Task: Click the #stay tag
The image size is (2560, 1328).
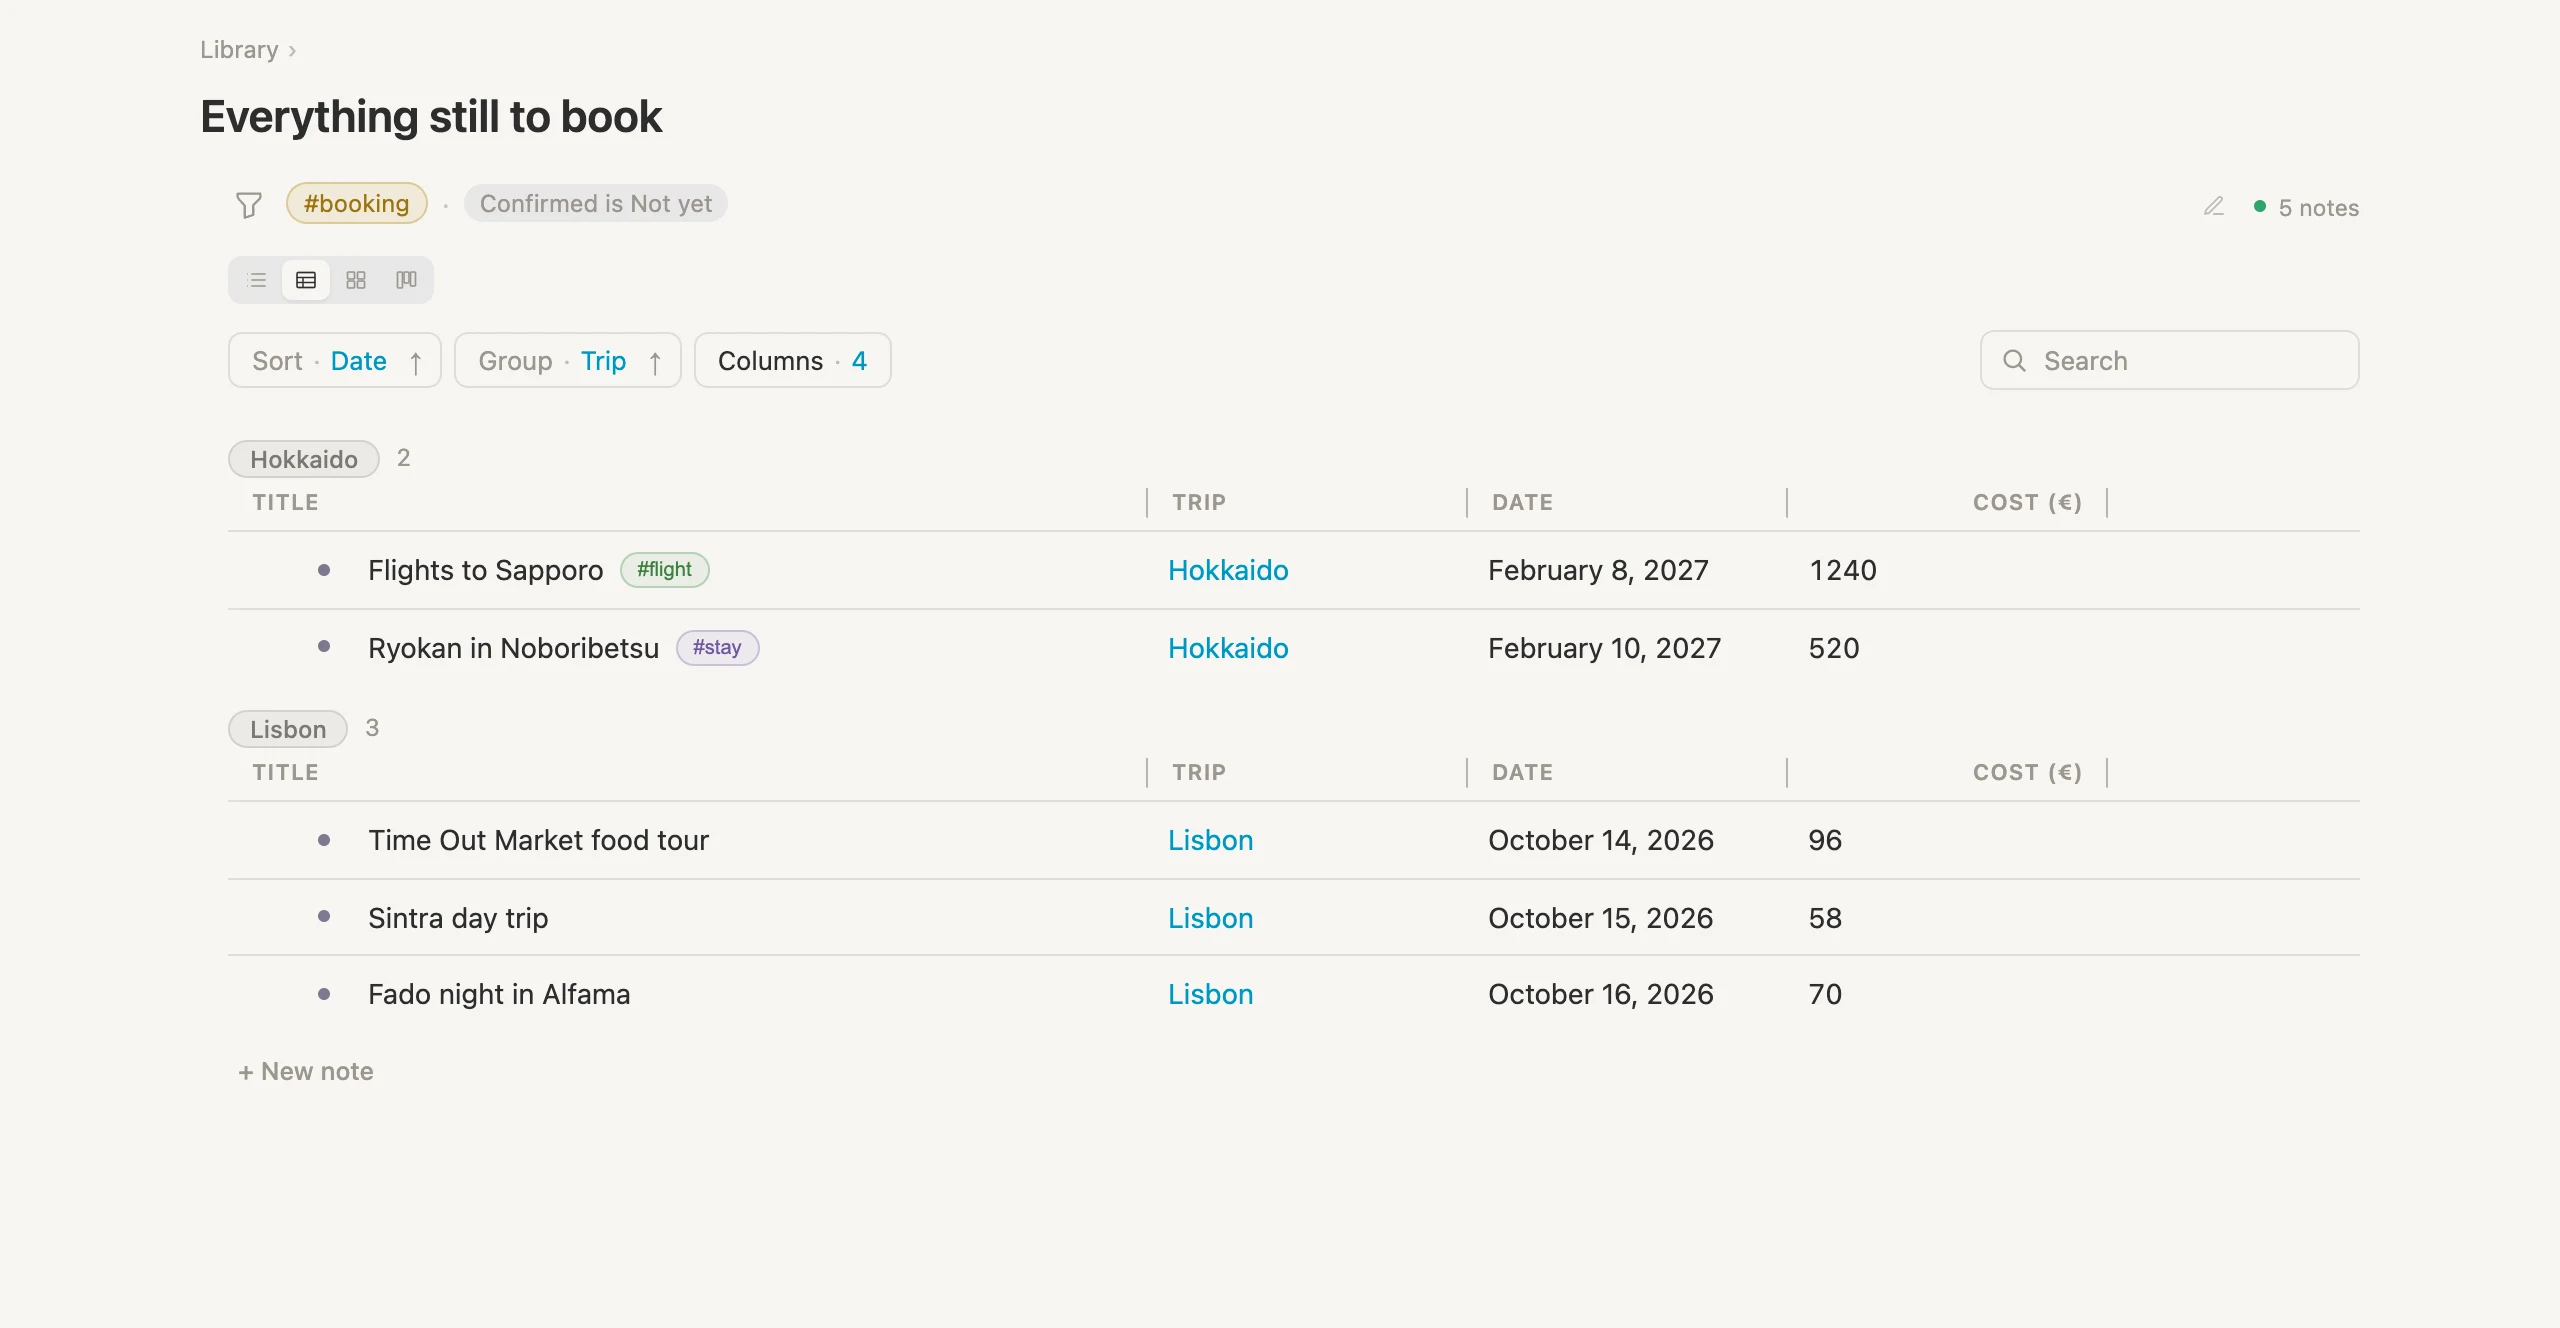Action: (x=717, y=647)
